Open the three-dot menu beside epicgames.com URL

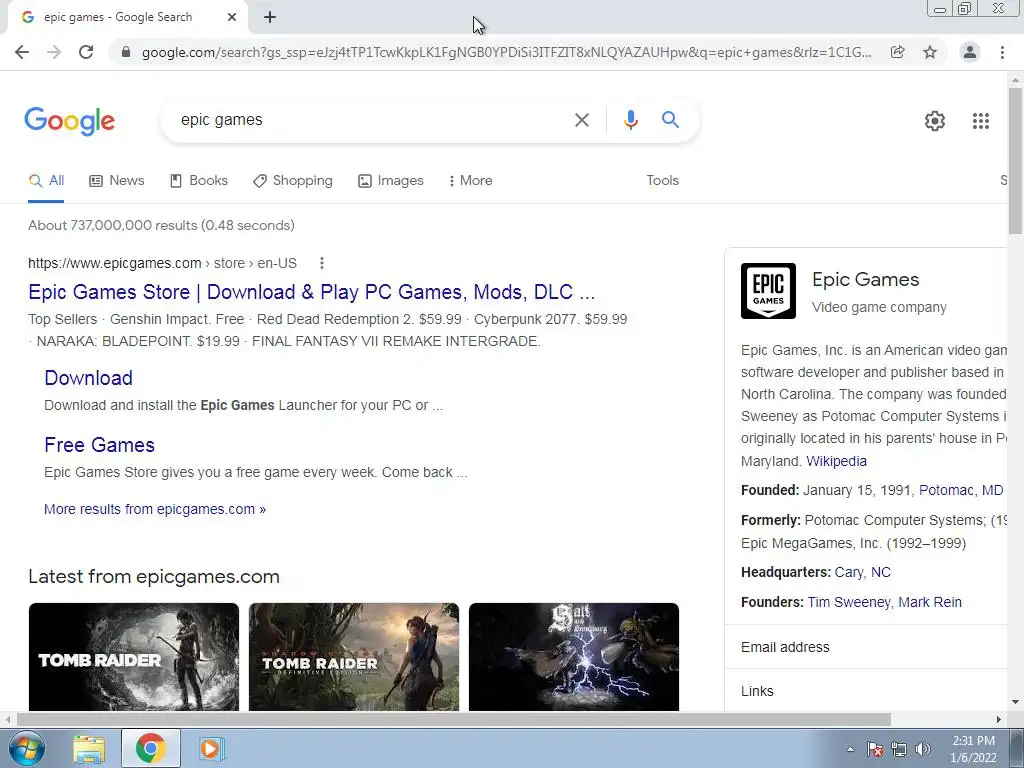click(321, 263)
